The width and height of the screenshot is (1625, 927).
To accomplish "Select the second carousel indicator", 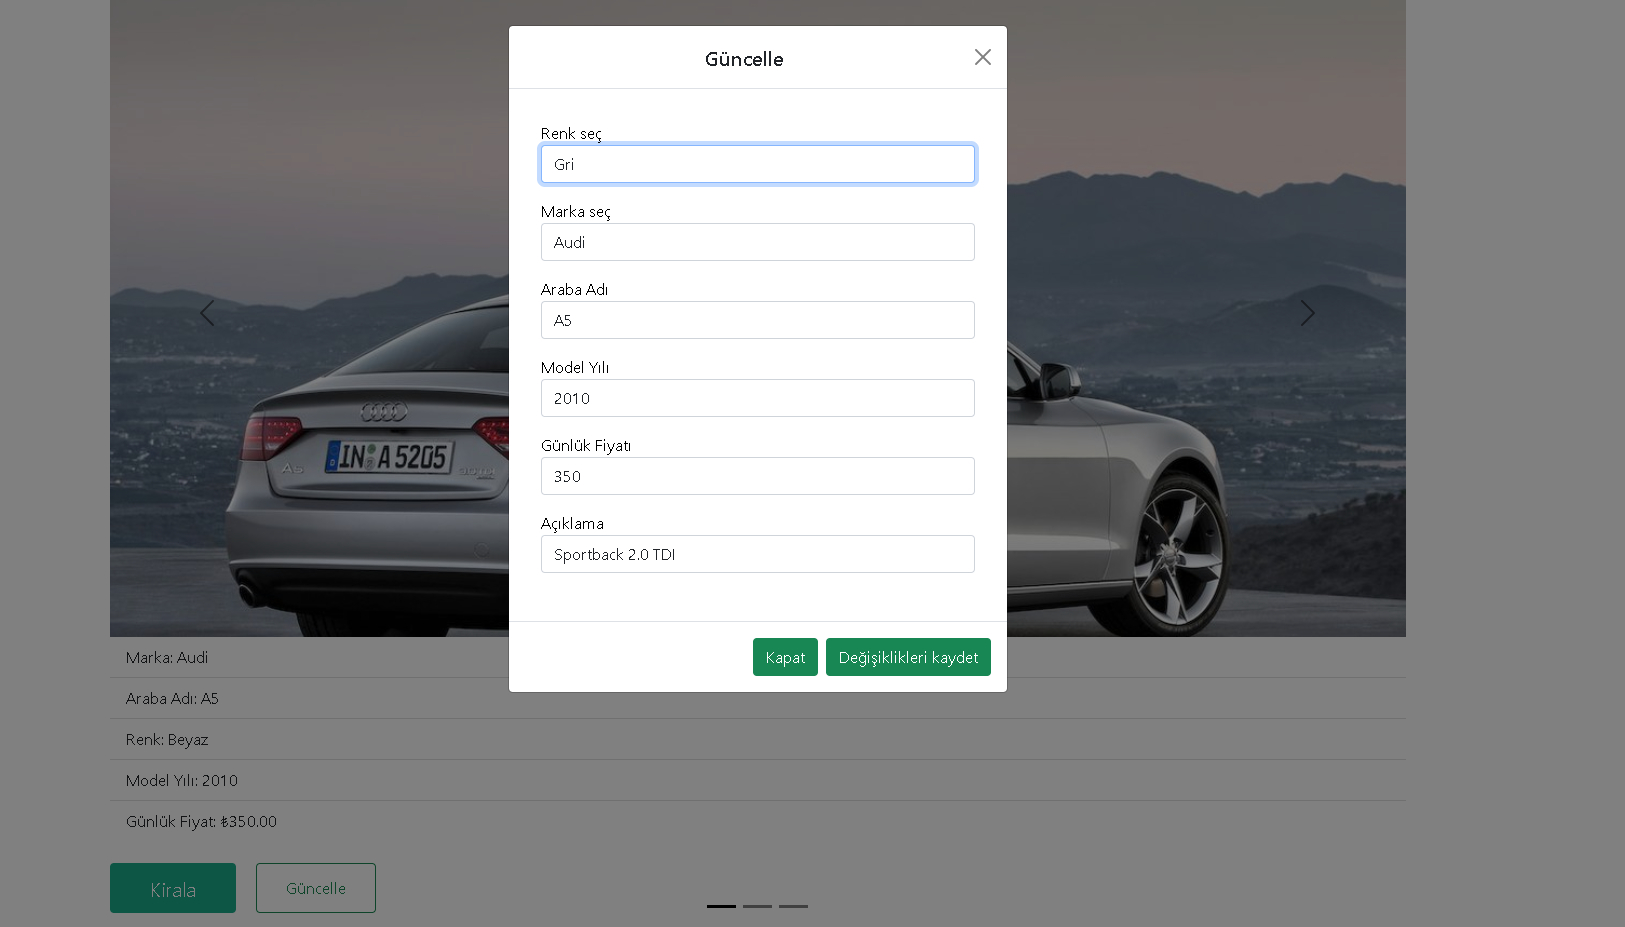I will (x=757, y=906).
